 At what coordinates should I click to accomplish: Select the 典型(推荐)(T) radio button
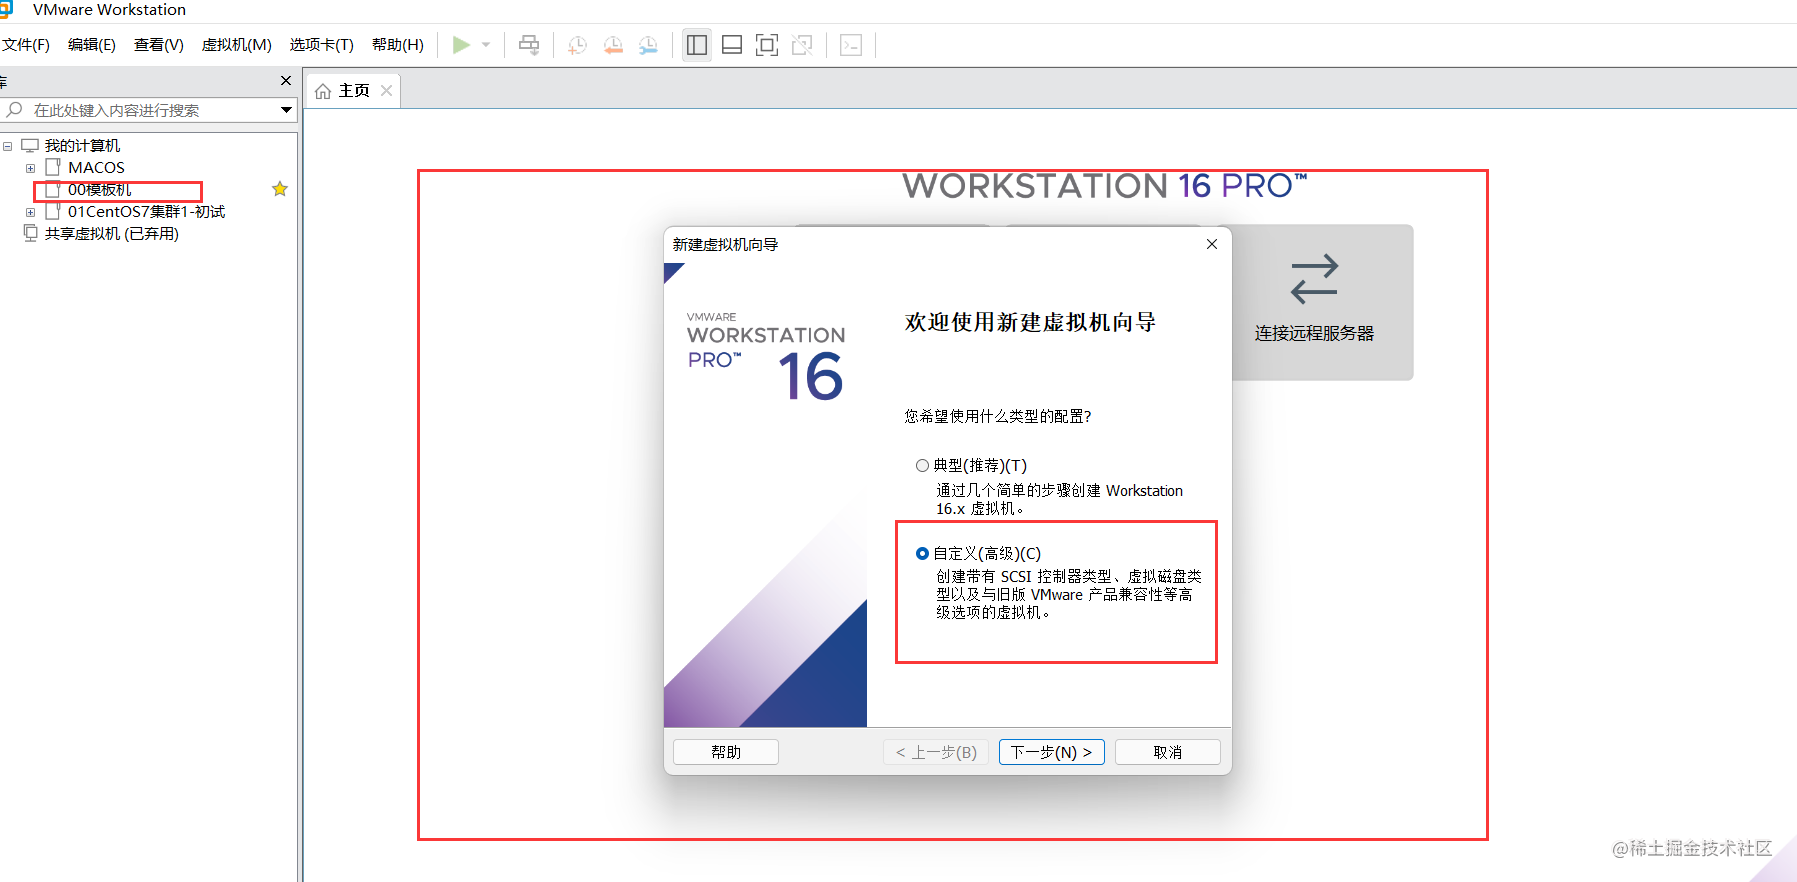click(922, 466)
